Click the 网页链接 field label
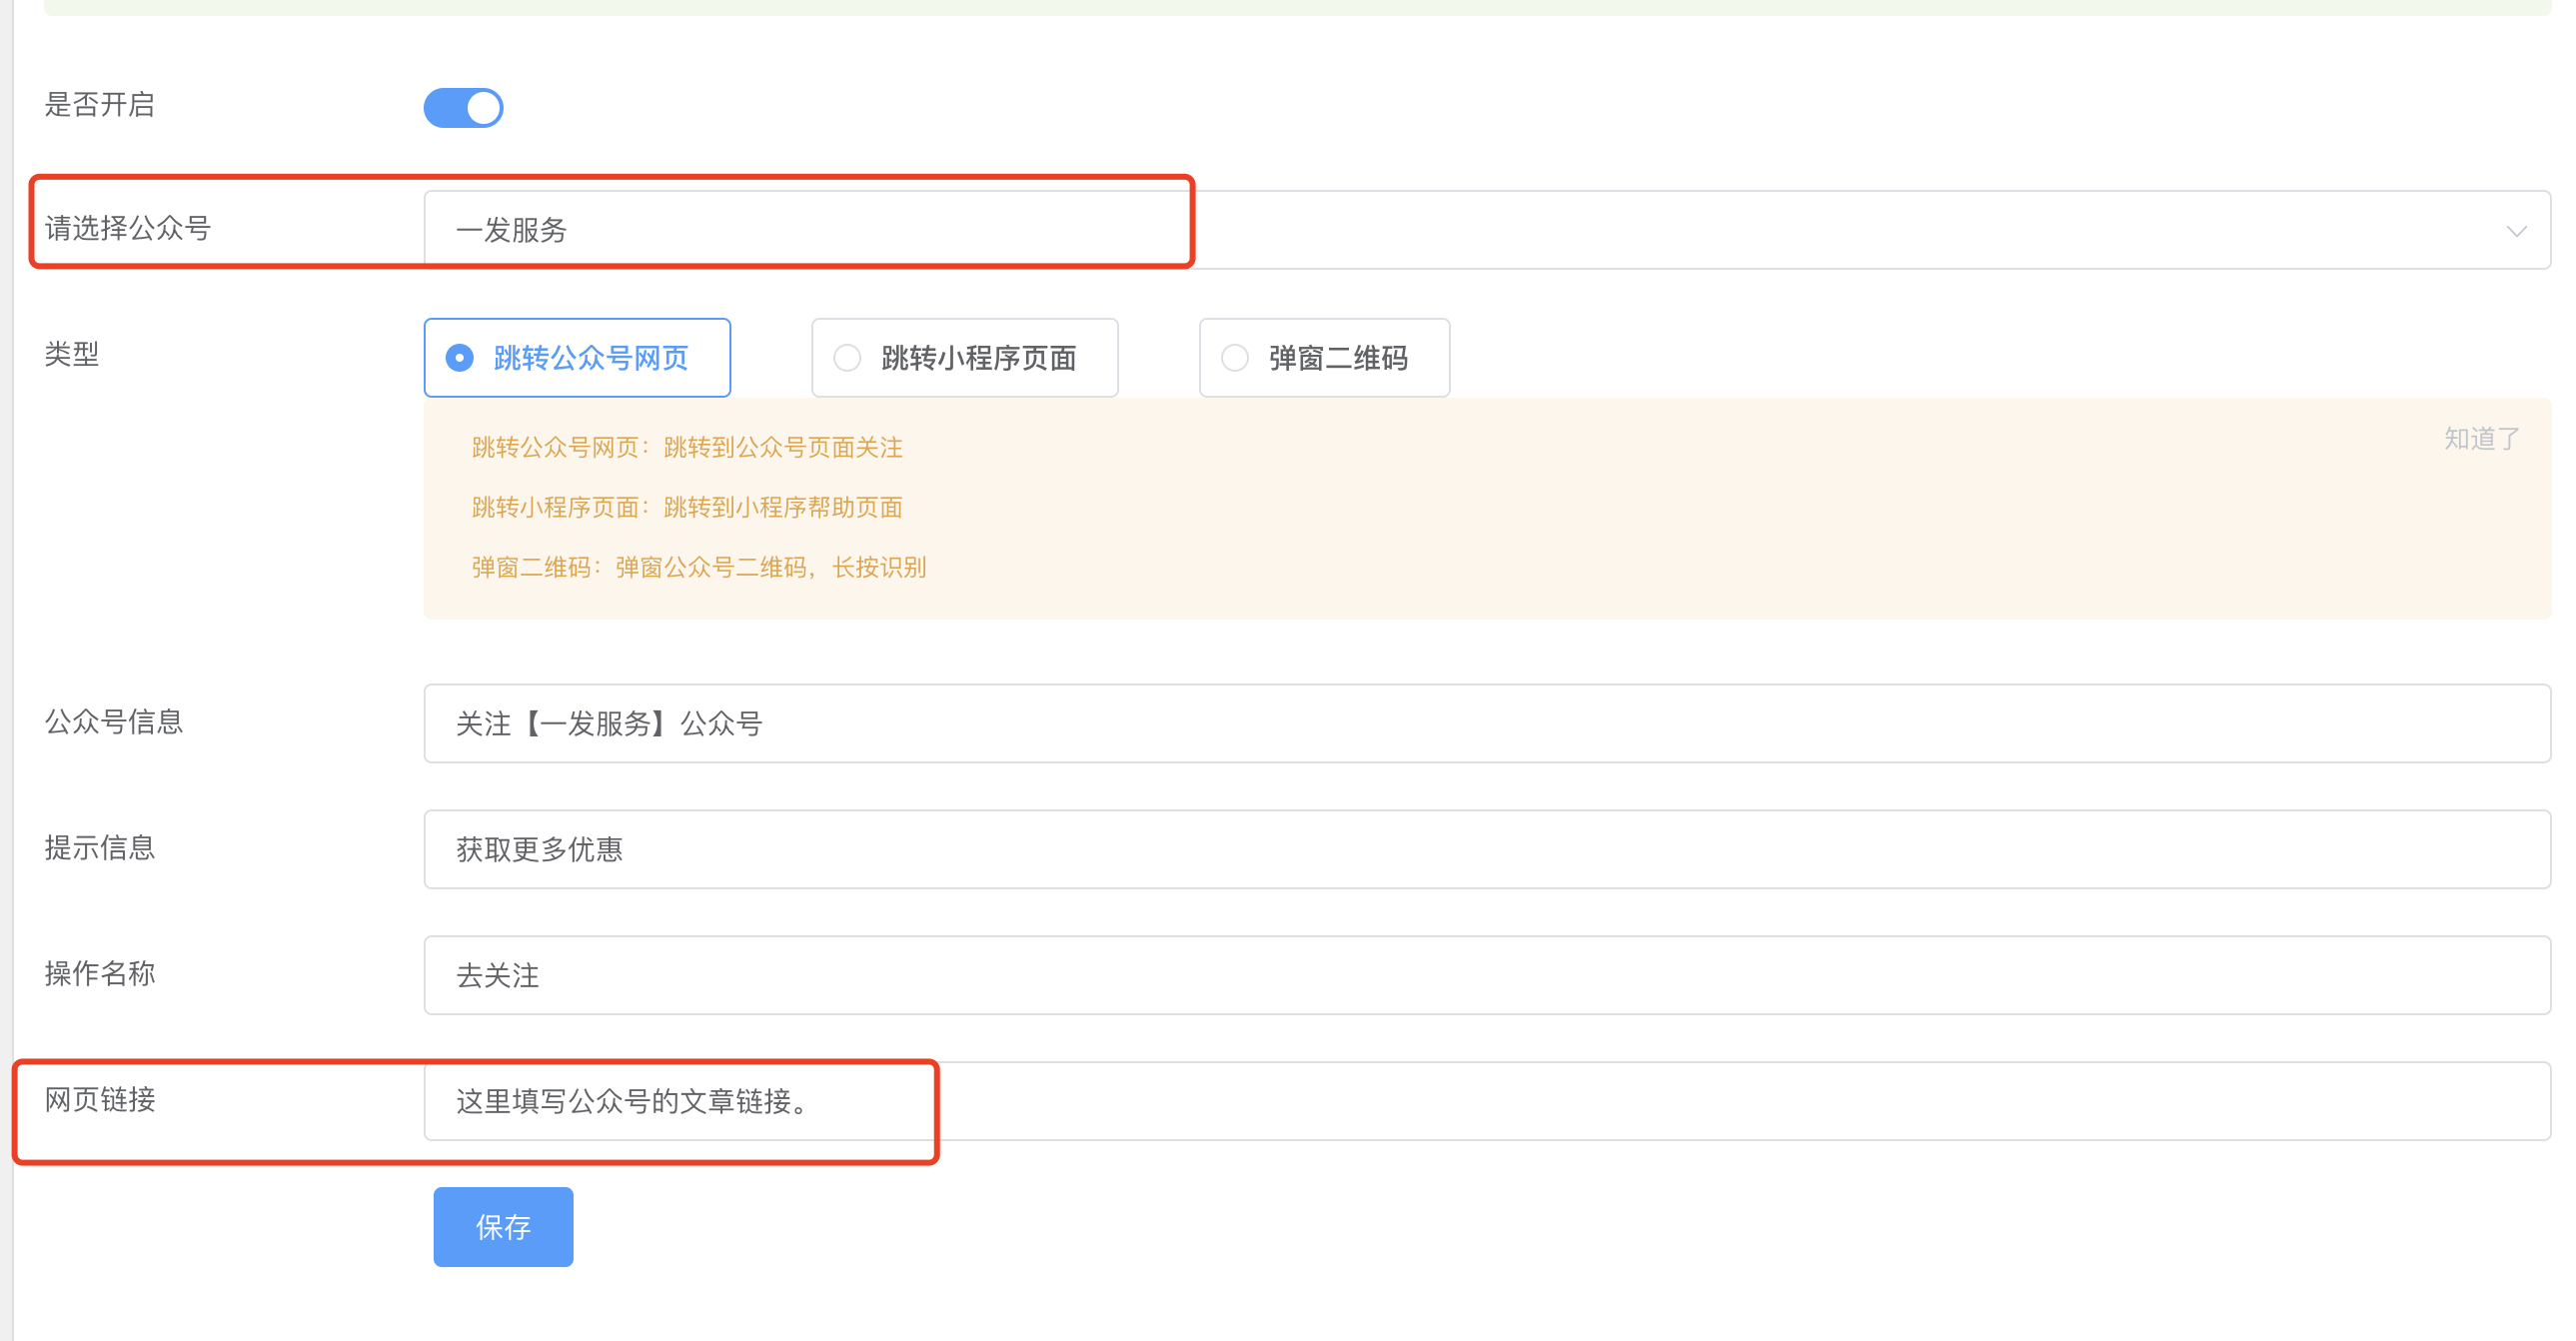Viewport: 2576px width, 1341px height. 100,1100
